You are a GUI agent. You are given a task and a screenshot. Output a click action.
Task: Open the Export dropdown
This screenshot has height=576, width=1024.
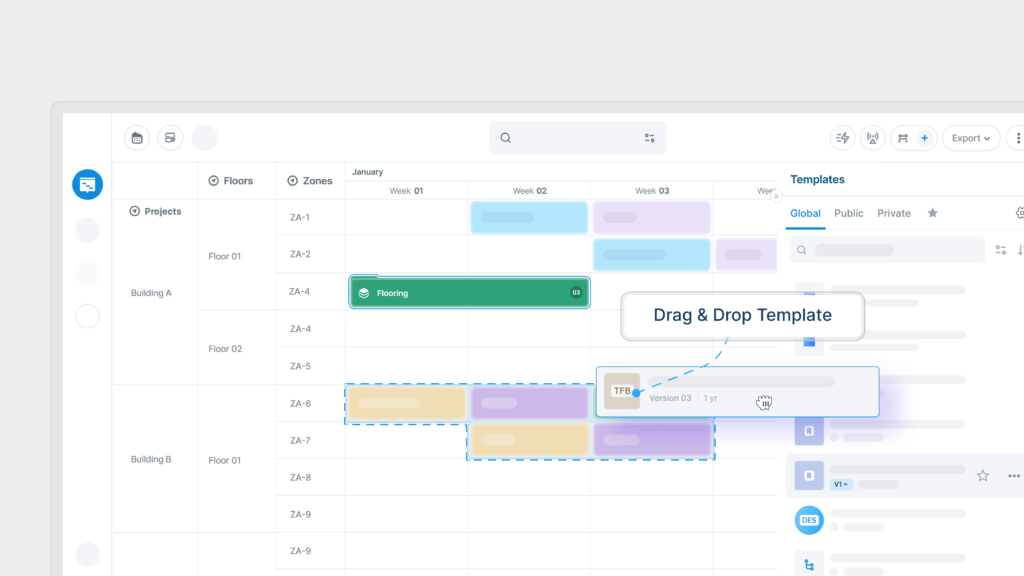pos(971,138)
